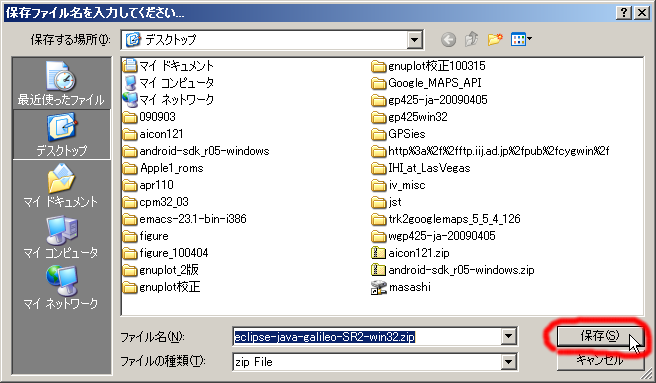656x383 pixels.
Task: Select the trk2googlemaps_5_5_4_126 folder
Action: click(446, 219)
